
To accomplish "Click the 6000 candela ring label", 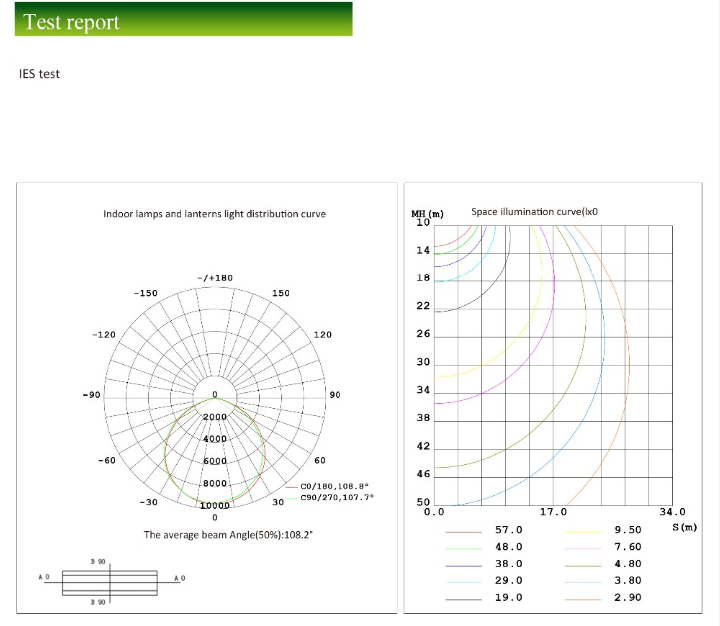I will 215,461.
